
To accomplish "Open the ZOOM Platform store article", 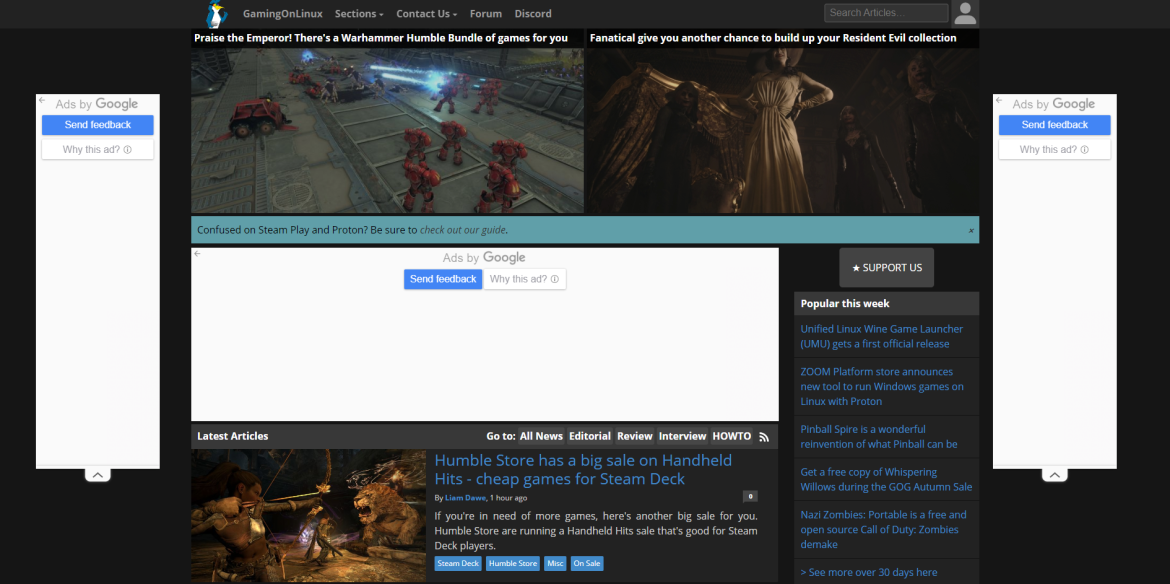I will [882, 386].
